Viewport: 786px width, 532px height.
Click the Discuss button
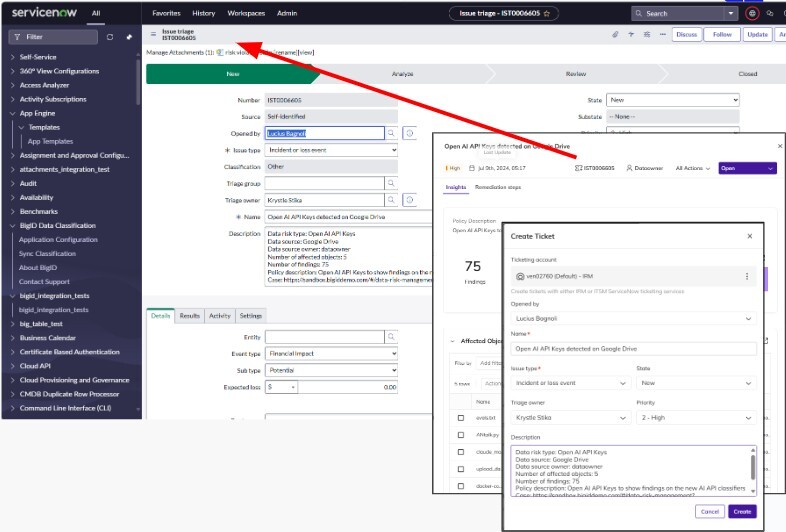coord(686,35)
